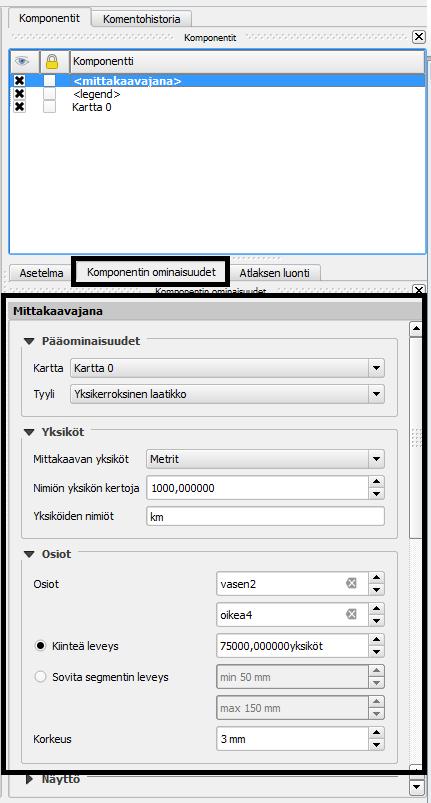Open the Mittakaavan yksiköt dropdown
This screenshot has height=803, width=431.
[376, 459]
